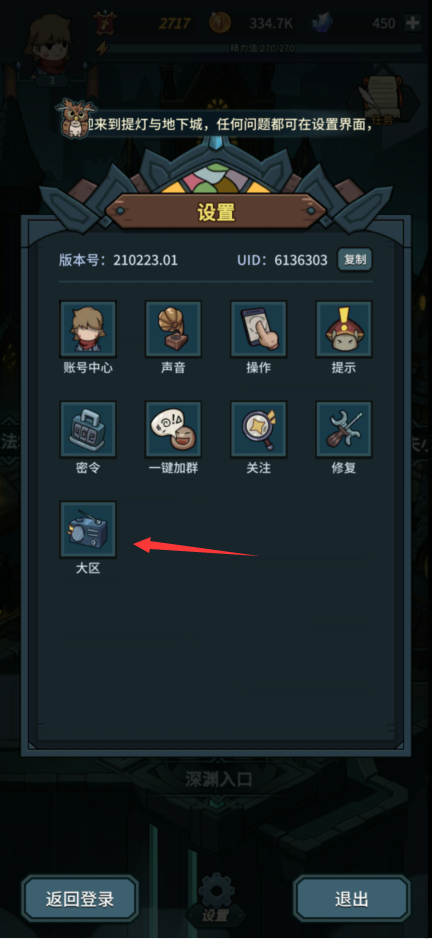Viewport: 432px width, 939px height.
Task: Tap the 任务 quest scroll icon
Action: point(383,99)
